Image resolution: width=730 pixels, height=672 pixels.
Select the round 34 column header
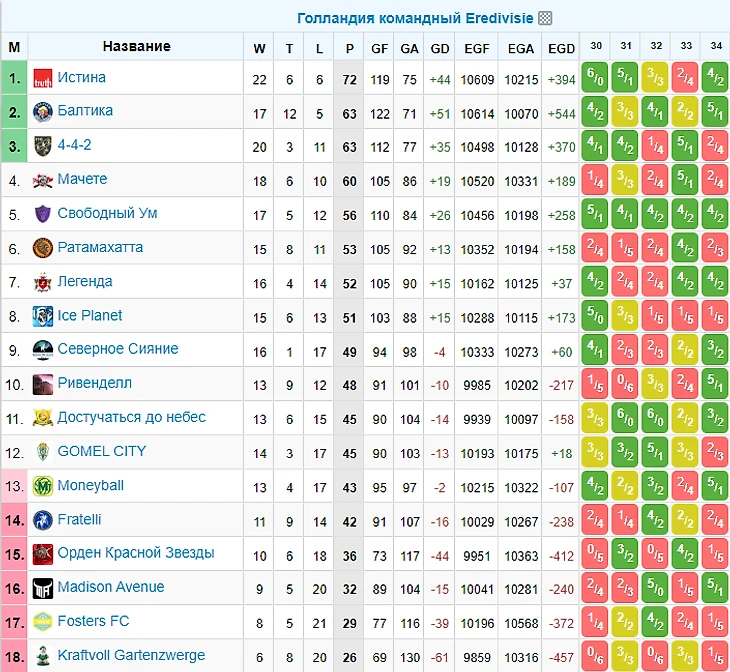(x=716, y=46)
